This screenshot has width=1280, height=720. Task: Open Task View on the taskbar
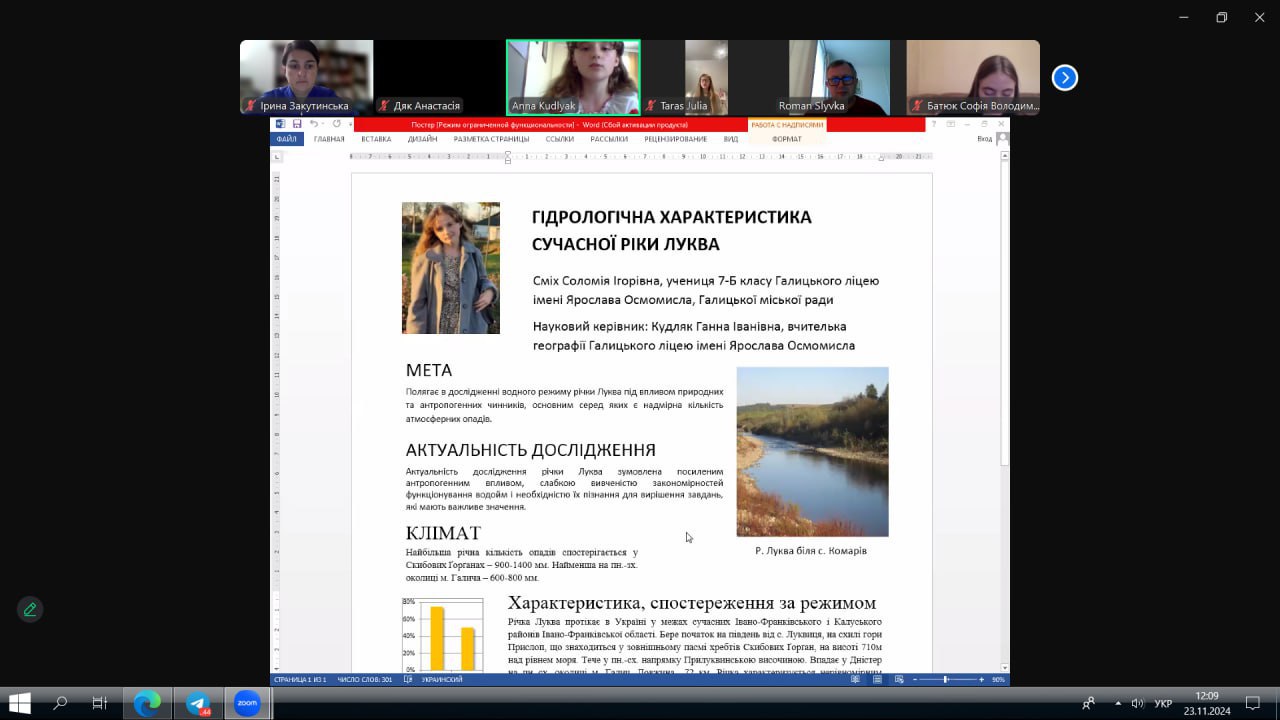99,703
